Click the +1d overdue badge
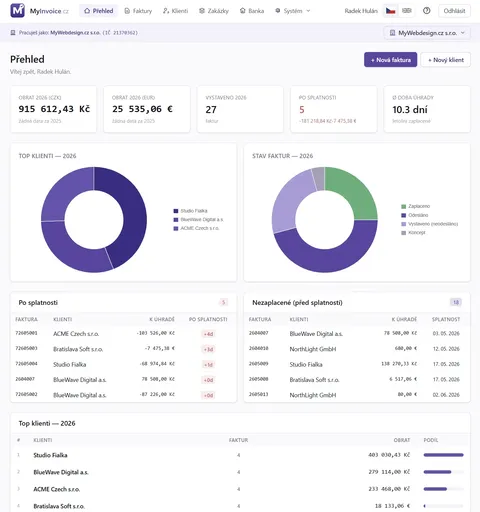480x512 pixels. (x=208, y=365)
